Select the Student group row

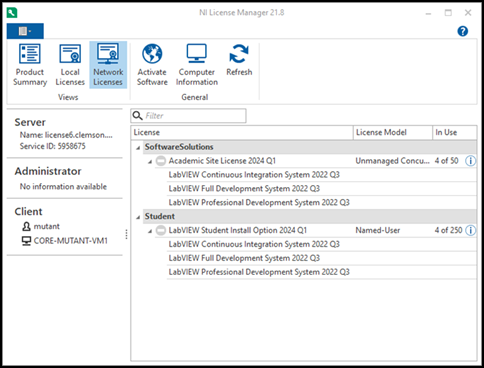tap(310, 216)
